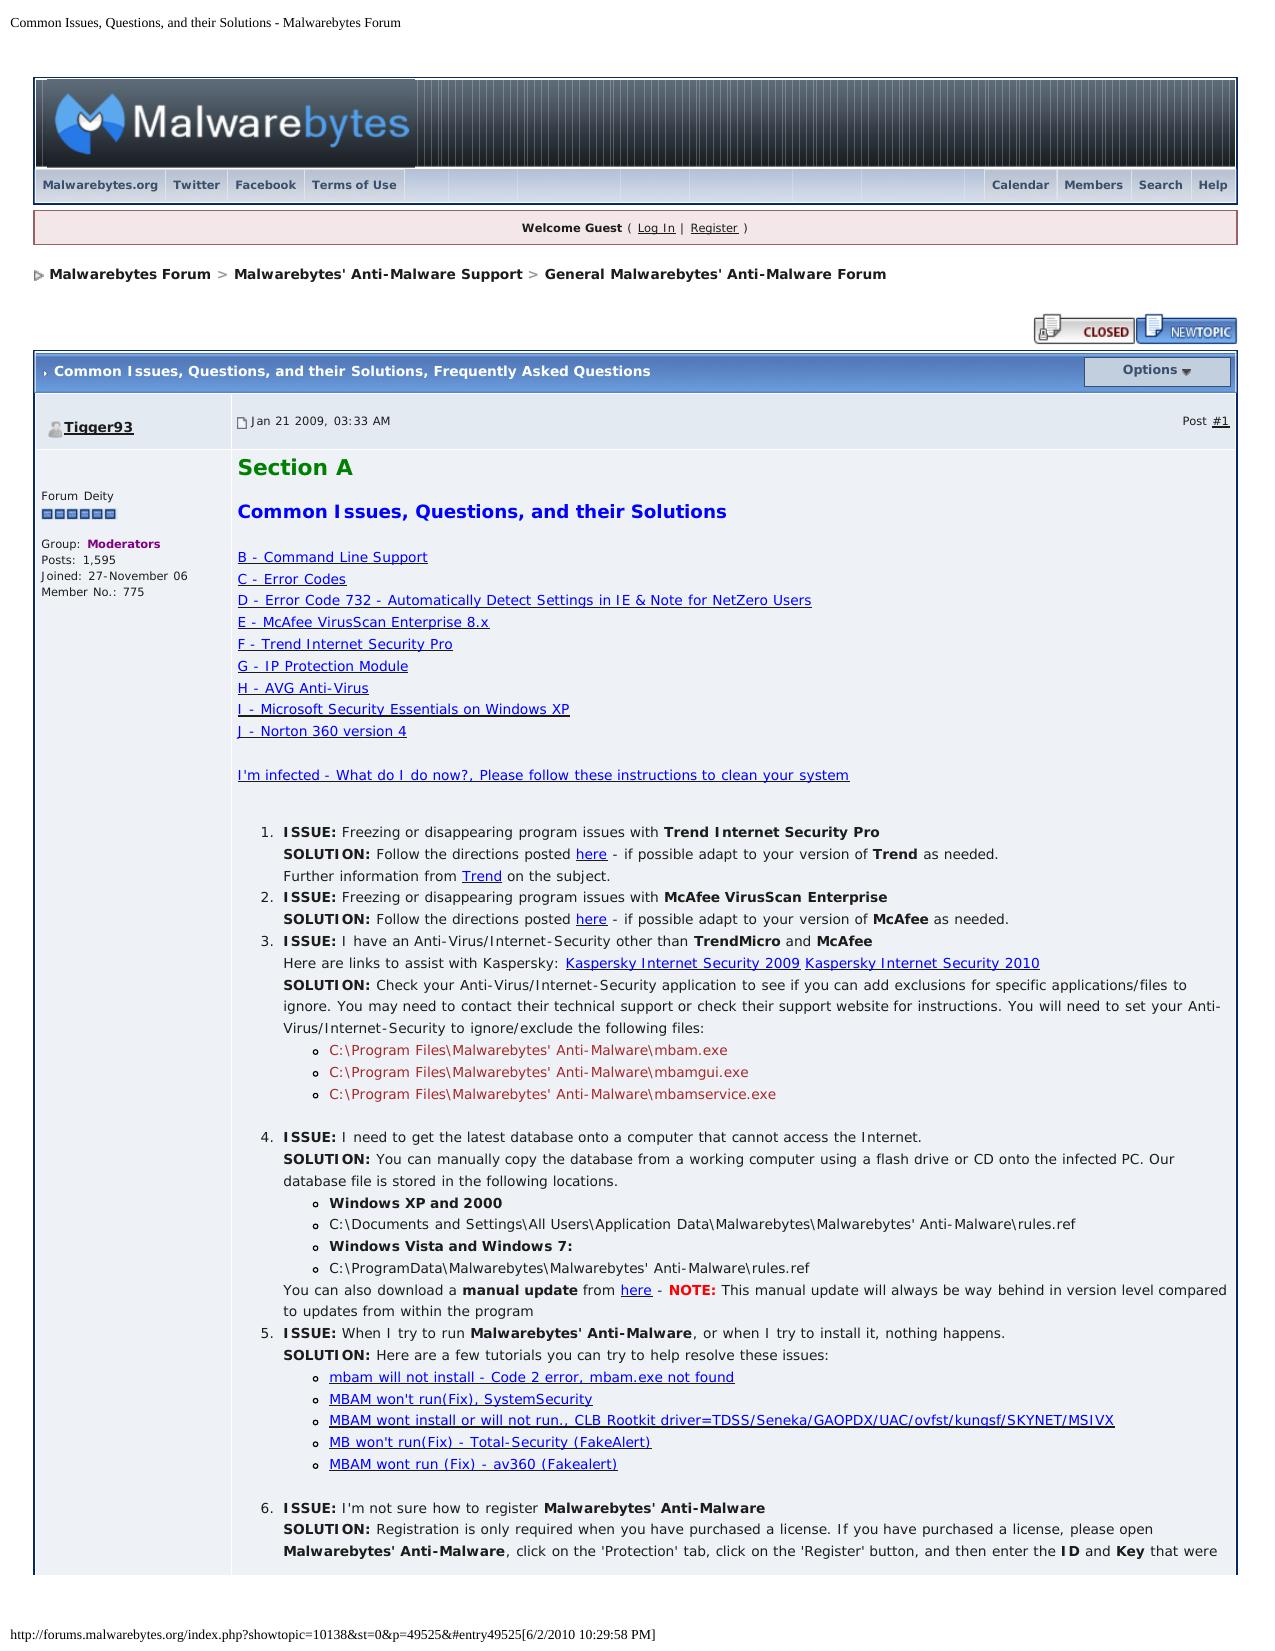Click the mbamgui.exe file path text
Image resolution: width=1275 pixels, height=1651 pixels.
(x=538, y=1072)
